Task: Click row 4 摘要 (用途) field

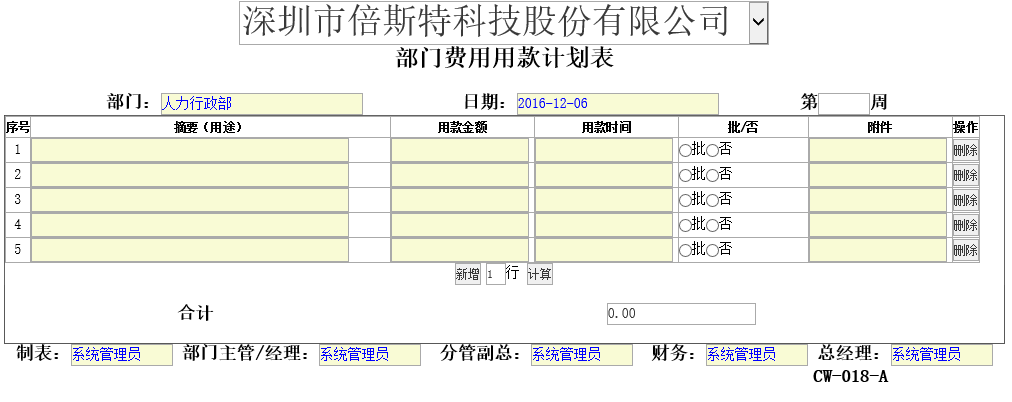Action: click(190, 225)
